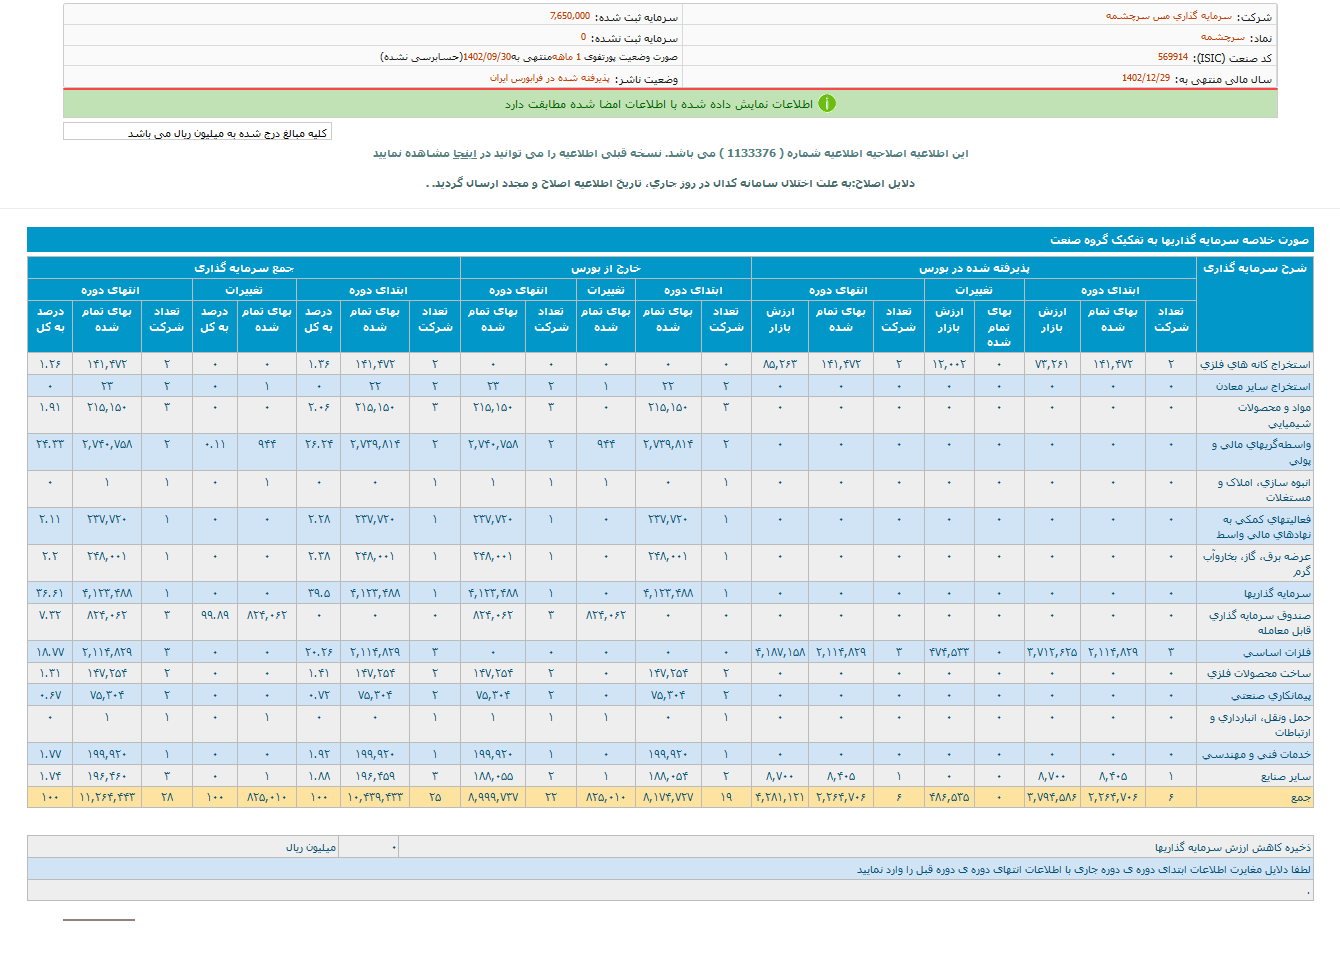The height and width of the screenshot is (960, 1340).
Task: Select fiscal year end '1402/12/29'
Action: (1146, 78)
